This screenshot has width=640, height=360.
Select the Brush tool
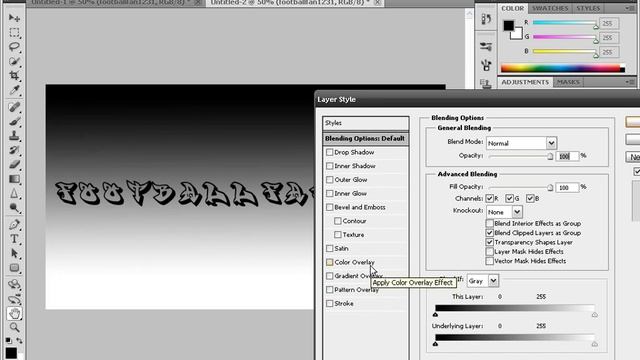click(x=14, y=122)
